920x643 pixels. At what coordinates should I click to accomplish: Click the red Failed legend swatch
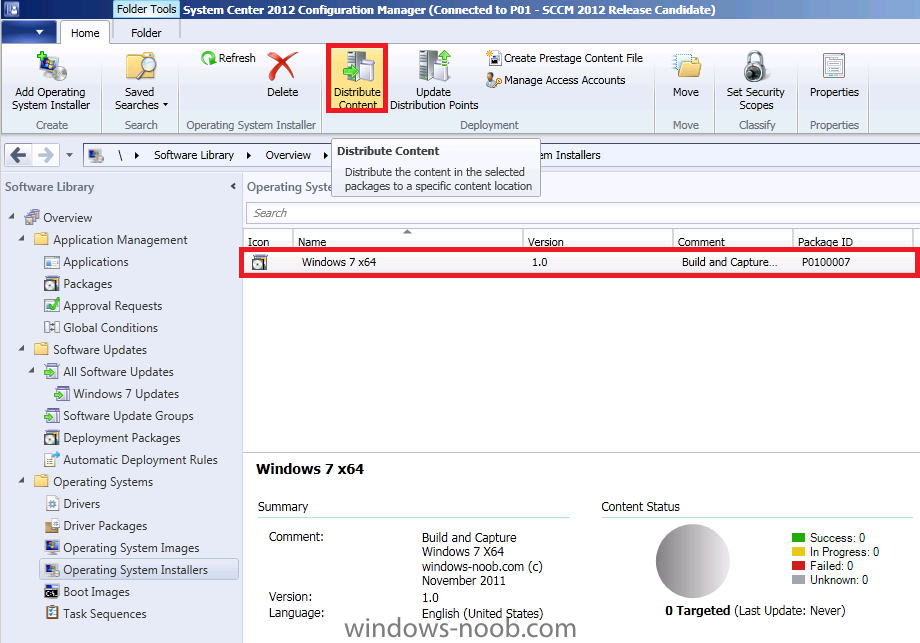tap(798, 566)
